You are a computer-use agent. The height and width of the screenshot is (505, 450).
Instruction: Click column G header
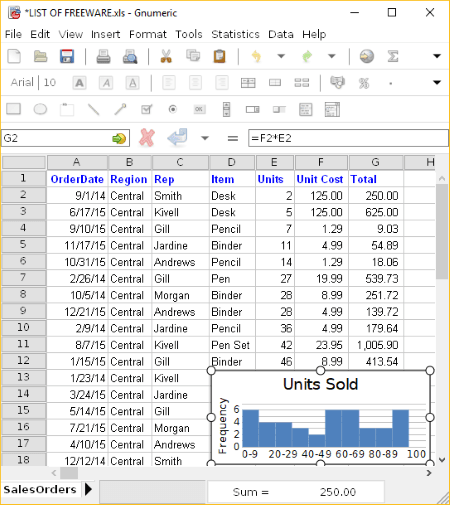coord(376,162)
